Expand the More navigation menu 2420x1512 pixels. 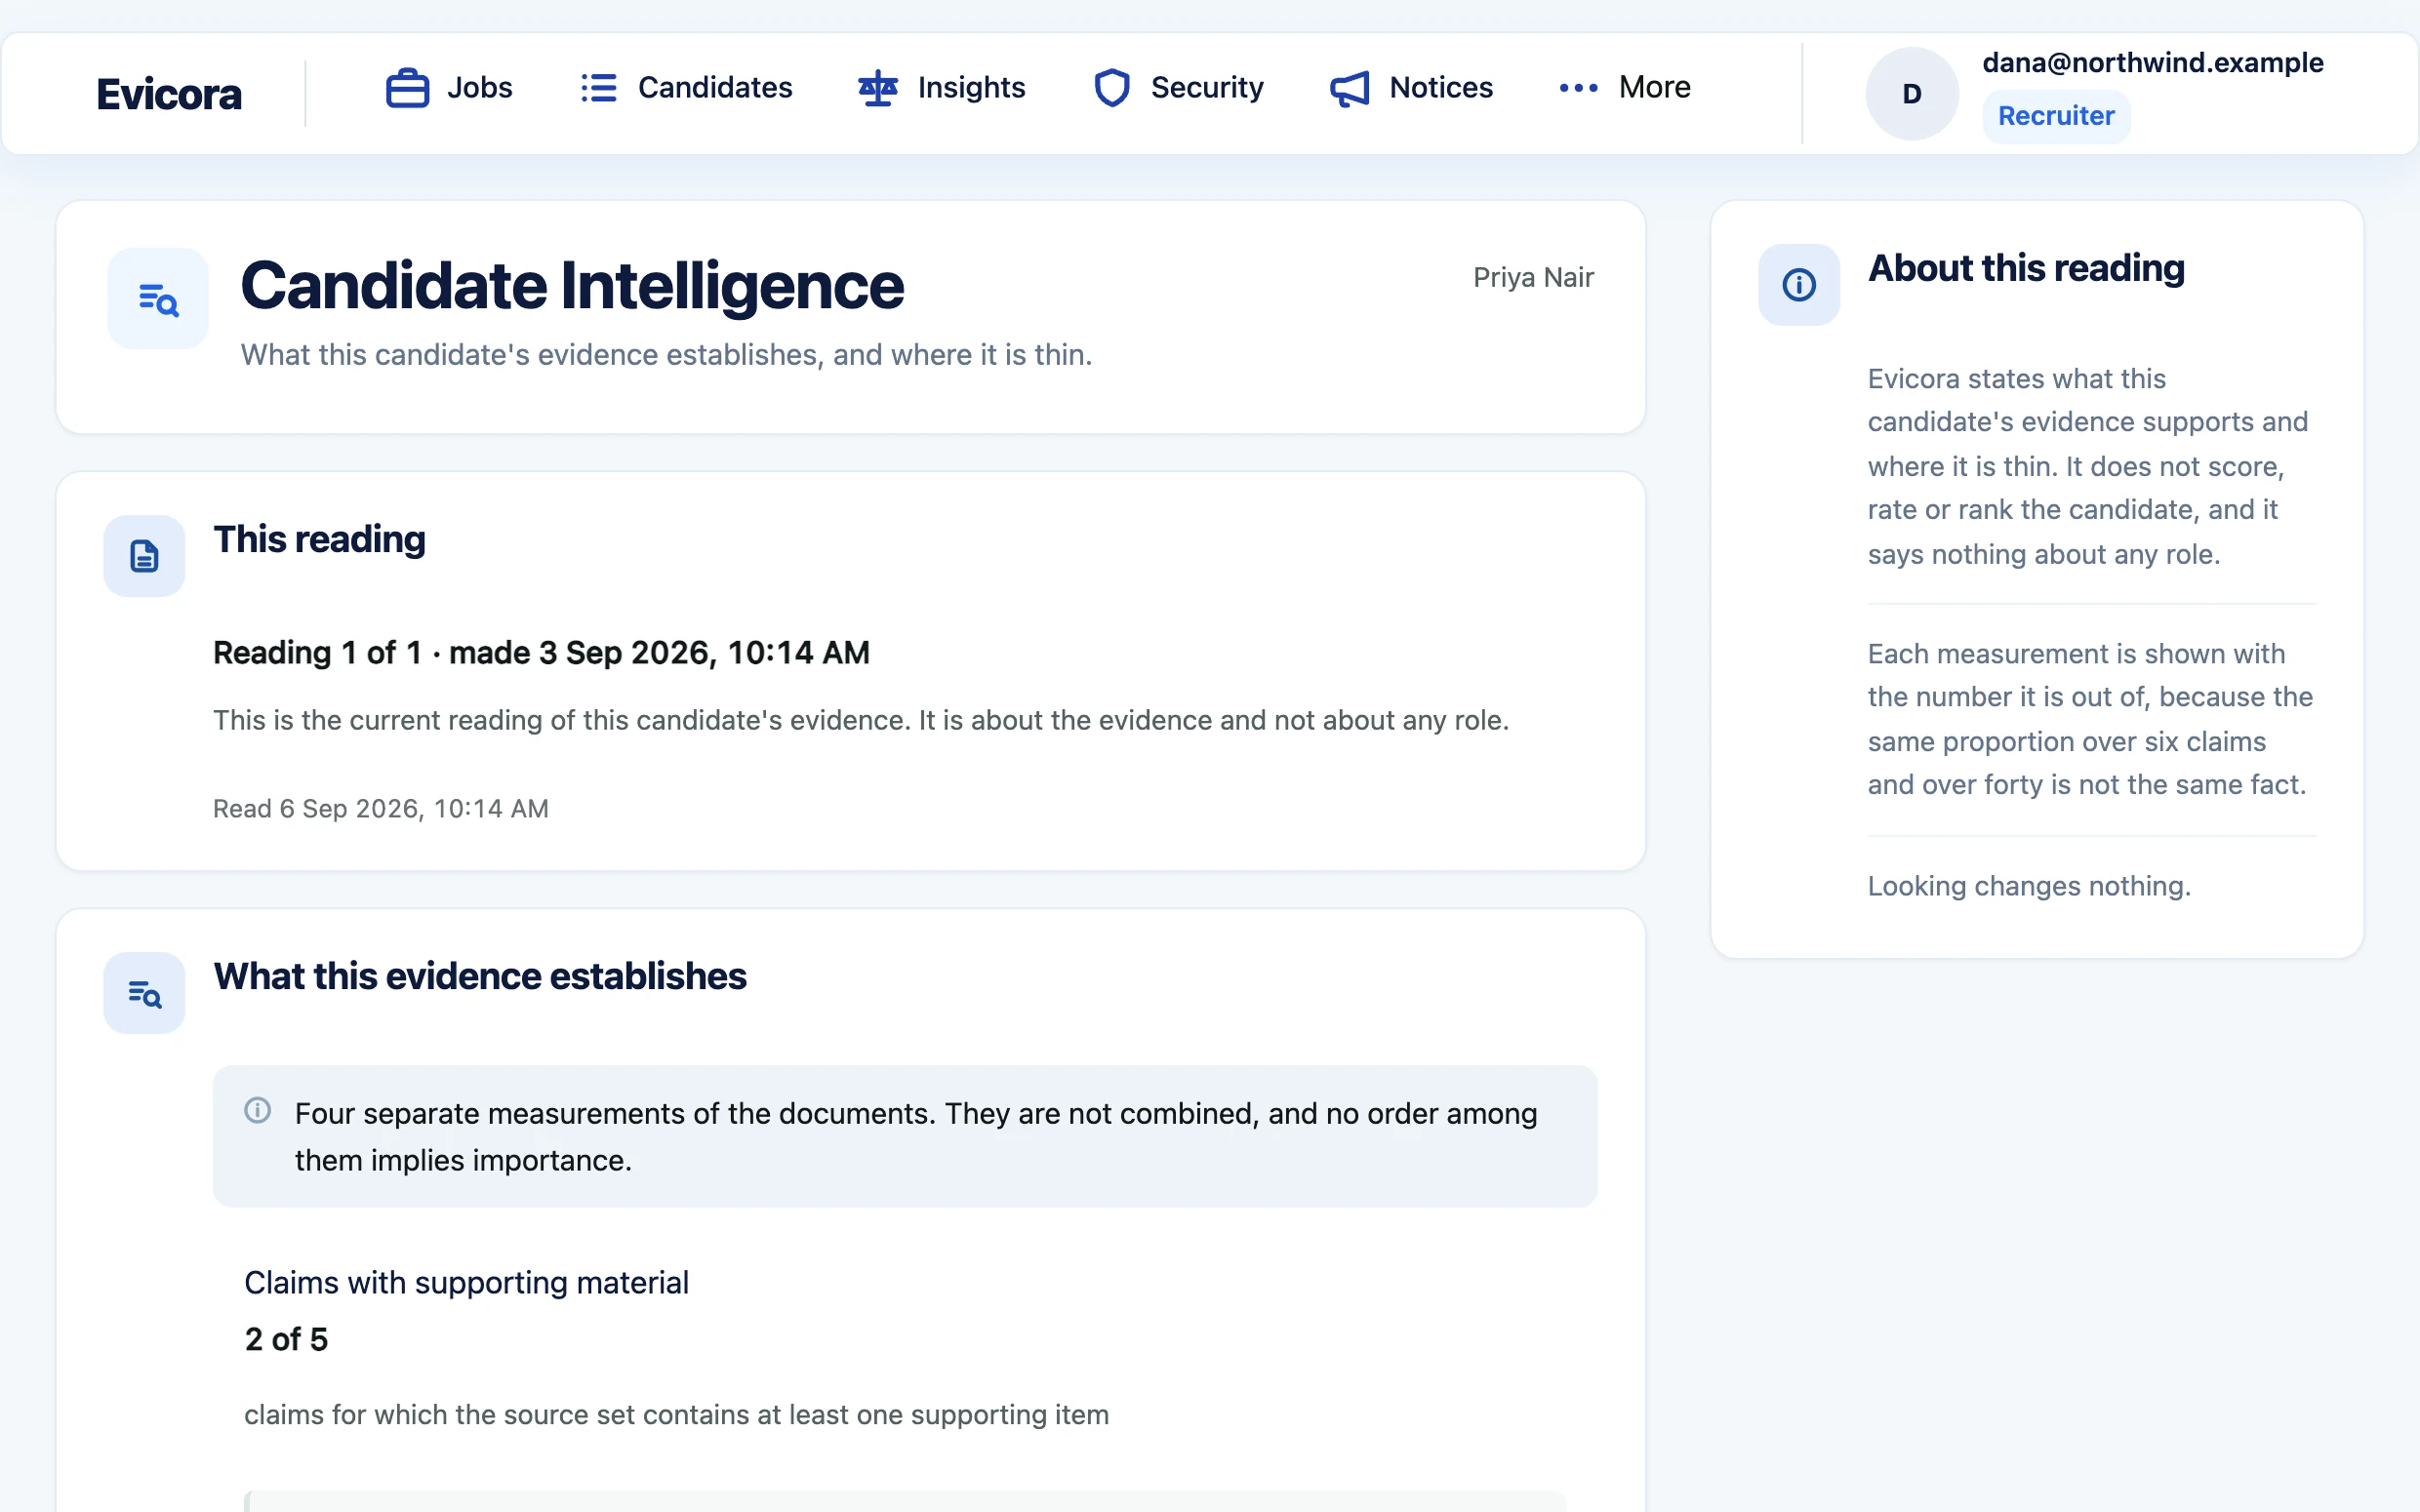(1625, 88)
